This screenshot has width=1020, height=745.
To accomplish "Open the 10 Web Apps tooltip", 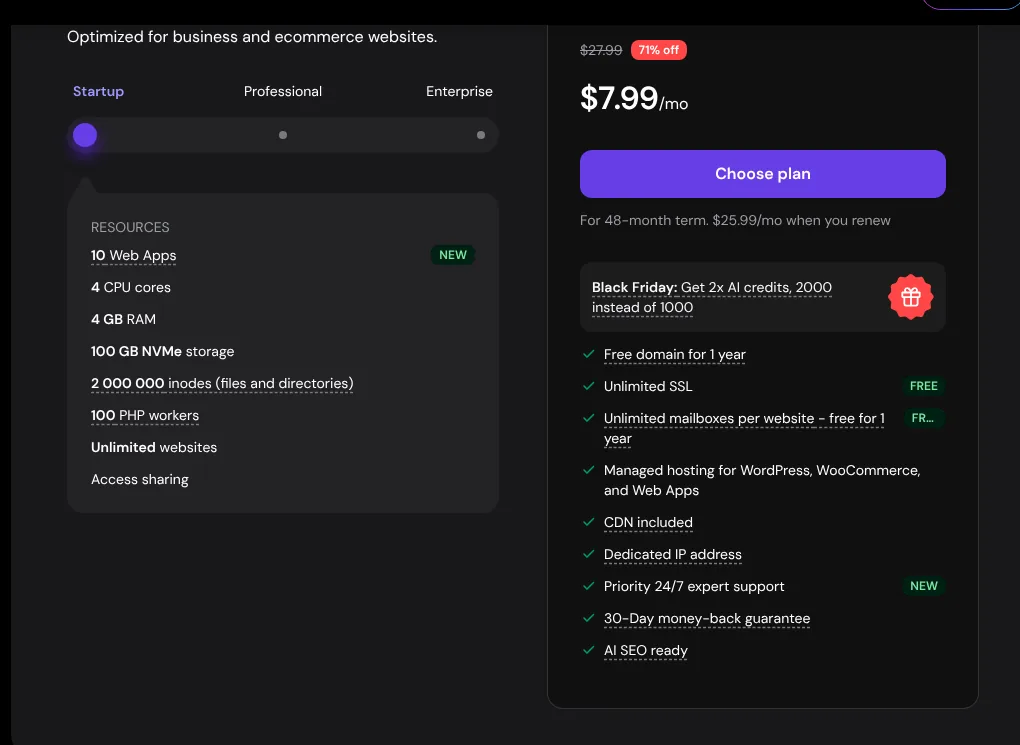I will [133, 256].
